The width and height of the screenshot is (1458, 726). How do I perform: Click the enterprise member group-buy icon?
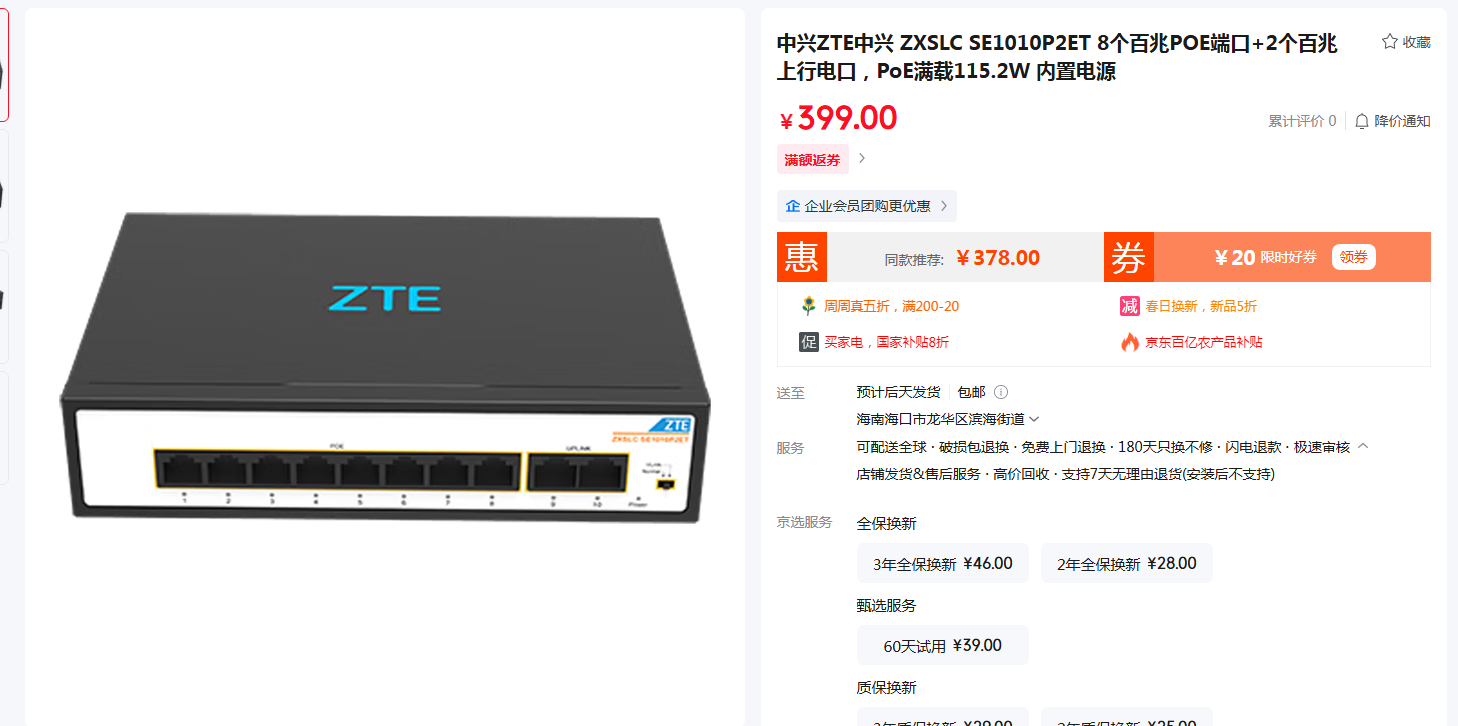coord(793,206)
